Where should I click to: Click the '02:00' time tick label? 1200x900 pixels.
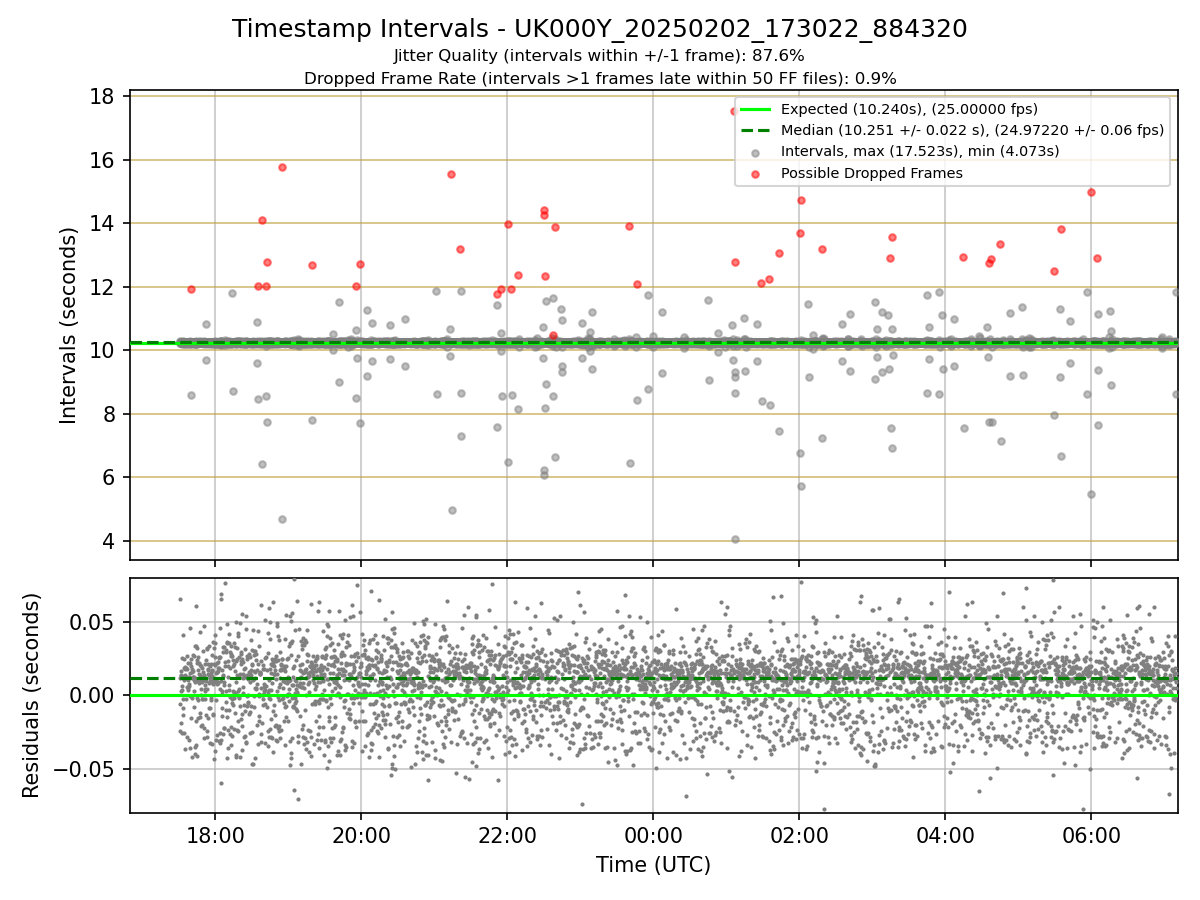799,834
